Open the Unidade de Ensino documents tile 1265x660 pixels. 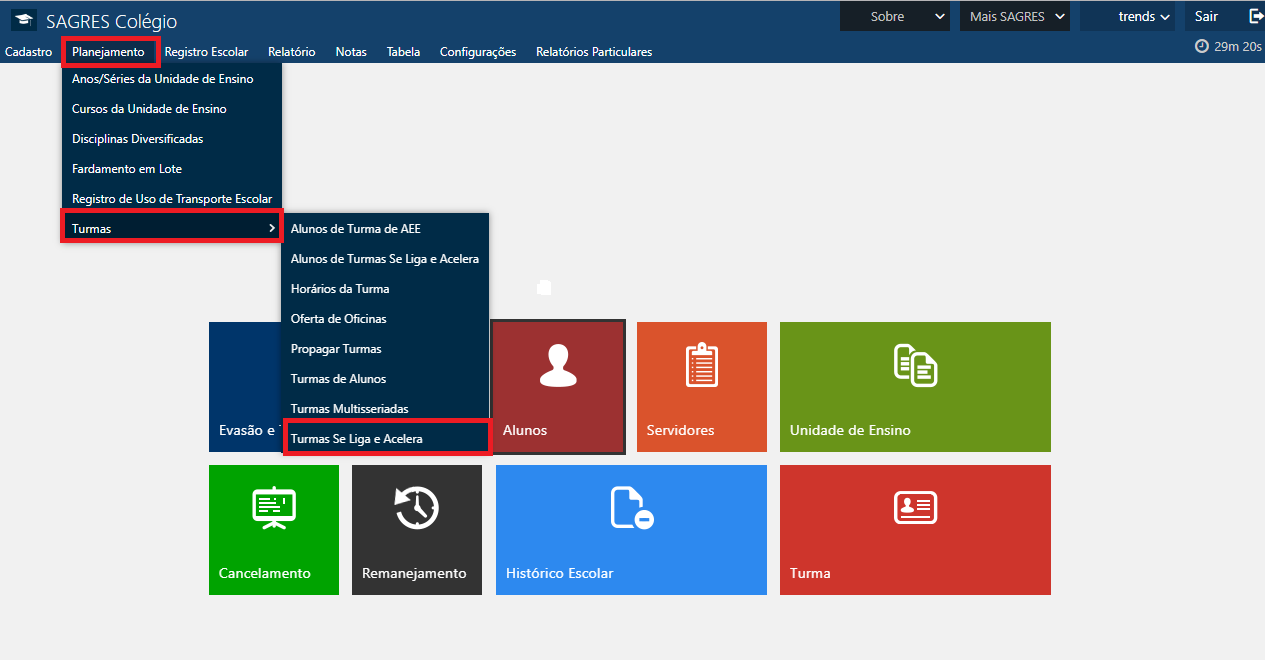pos(914,386)
